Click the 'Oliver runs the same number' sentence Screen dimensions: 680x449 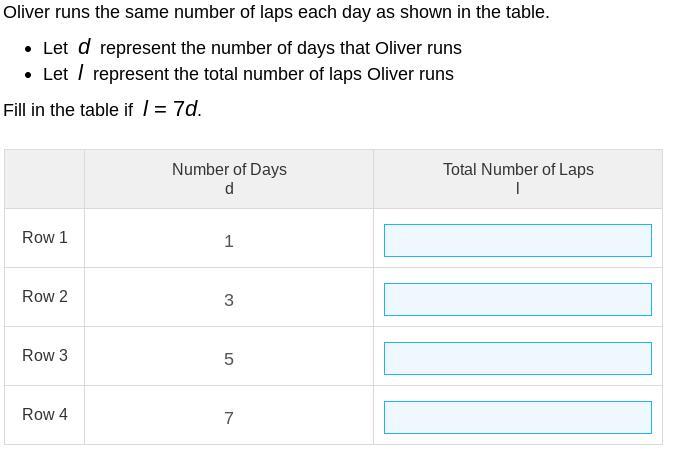click(276, 12)
